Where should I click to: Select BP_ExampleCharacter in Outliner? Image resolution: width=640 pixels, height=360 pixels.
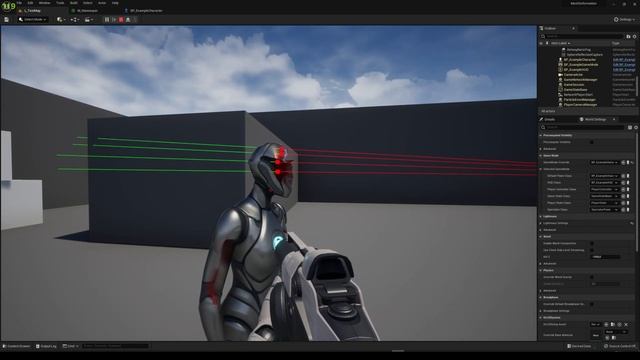pyautogui.click(x=580, y=60)
